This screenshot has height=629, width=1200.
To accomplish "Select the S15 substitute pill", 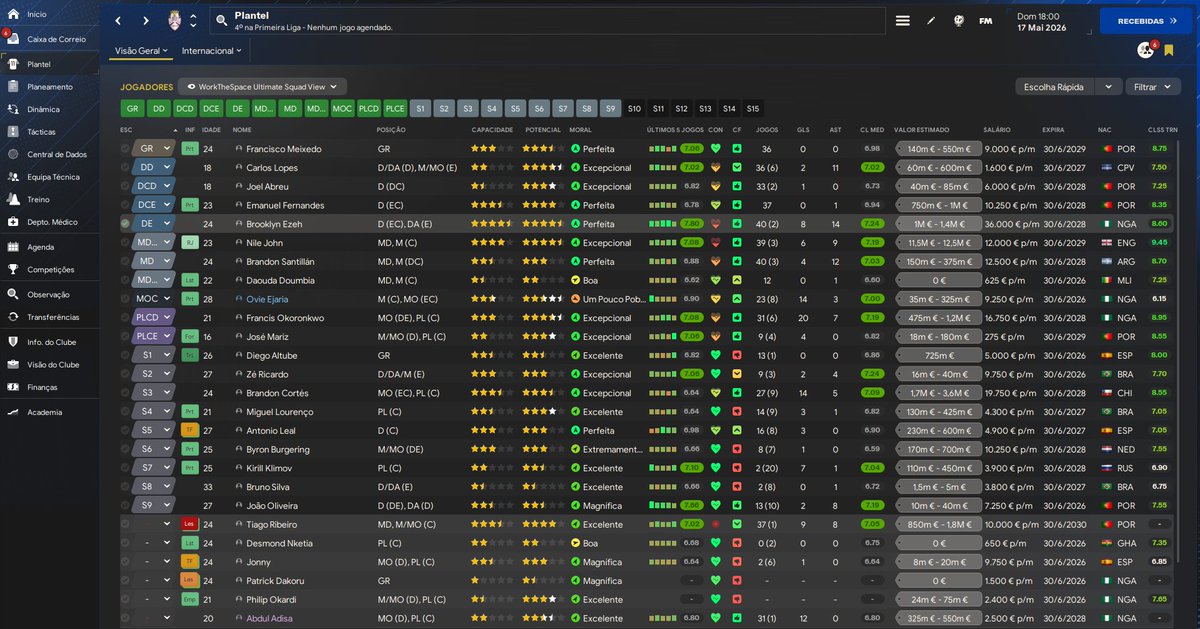I will [752, 108].
